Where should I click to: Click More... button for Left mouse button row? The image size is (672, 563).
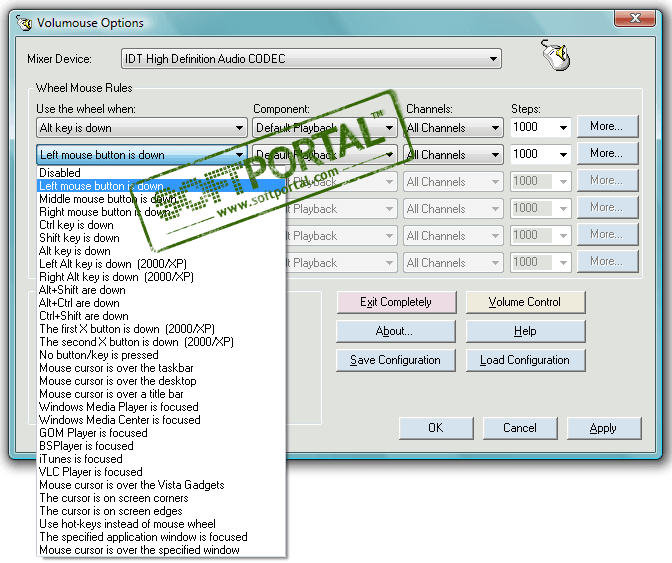(607, 153)
